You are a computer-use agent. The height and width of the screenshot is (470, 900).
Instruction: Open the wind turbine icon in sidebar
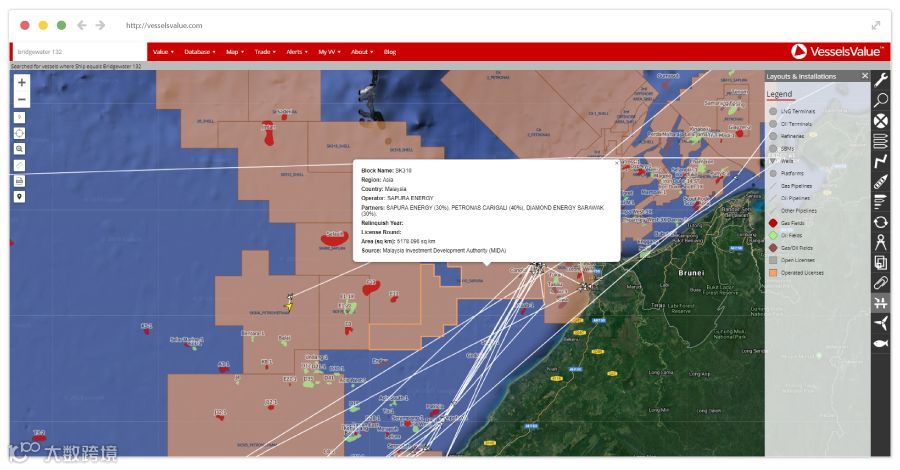pyautogui.click(x=880, y=323)
